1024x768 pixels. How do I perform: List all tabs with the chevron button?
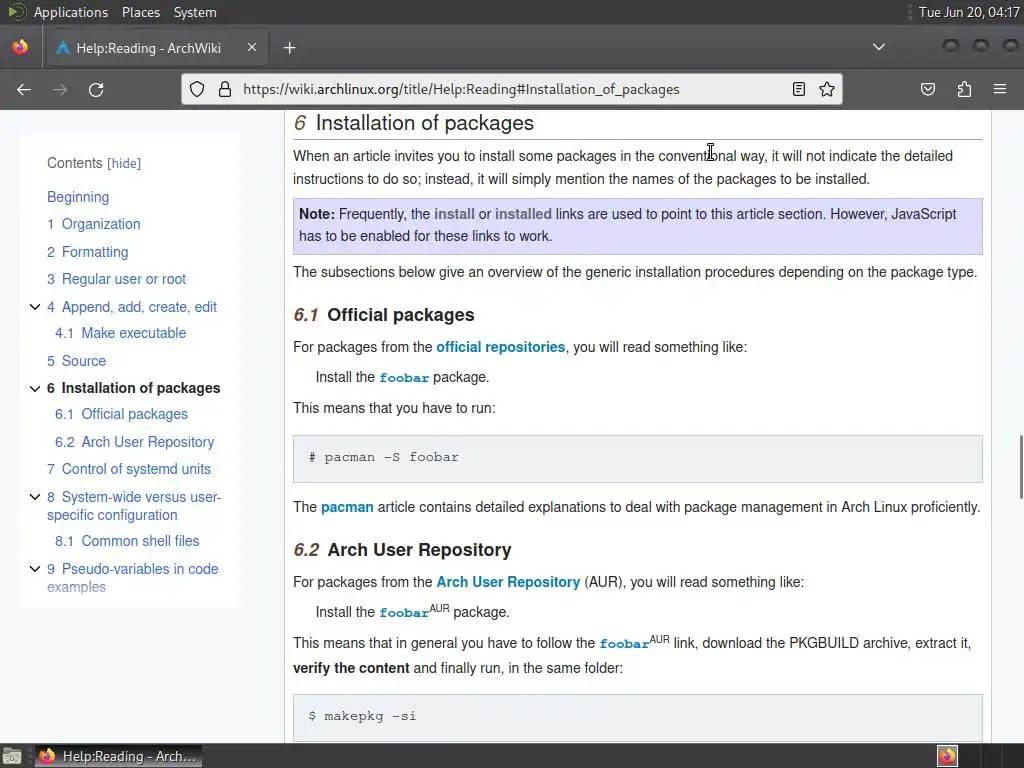(x=879, y=47)
